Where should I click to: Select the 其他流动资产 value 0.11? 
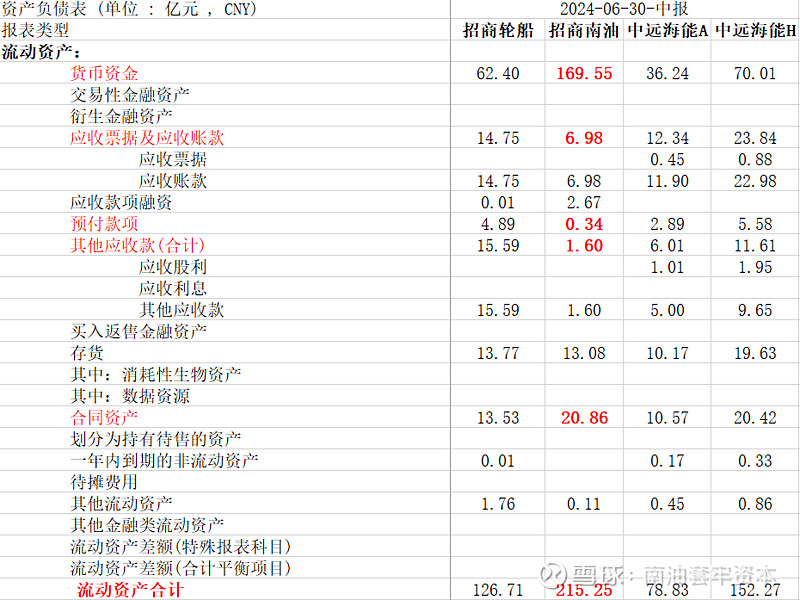(x=584, y=504)
